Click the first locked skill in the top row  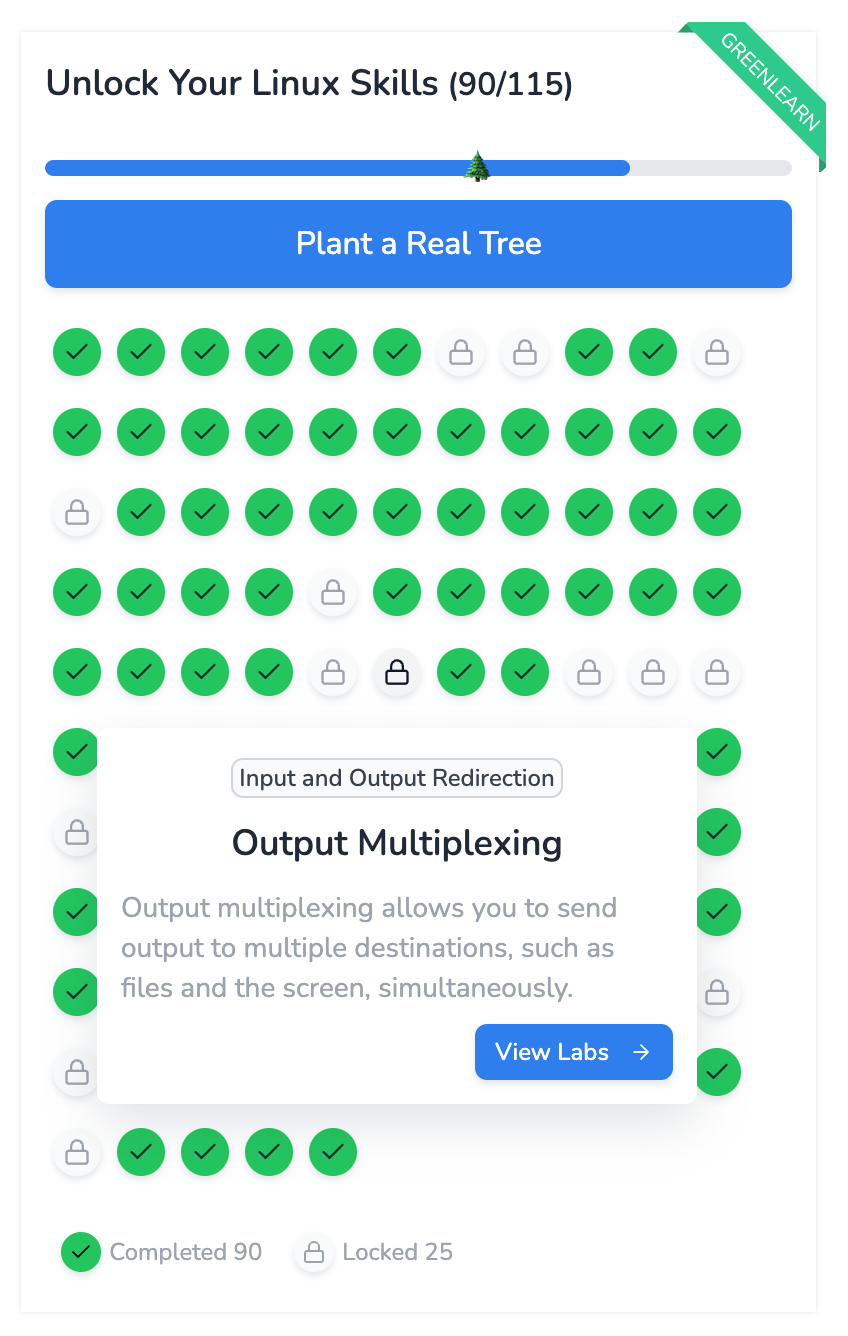pos(461,352)
